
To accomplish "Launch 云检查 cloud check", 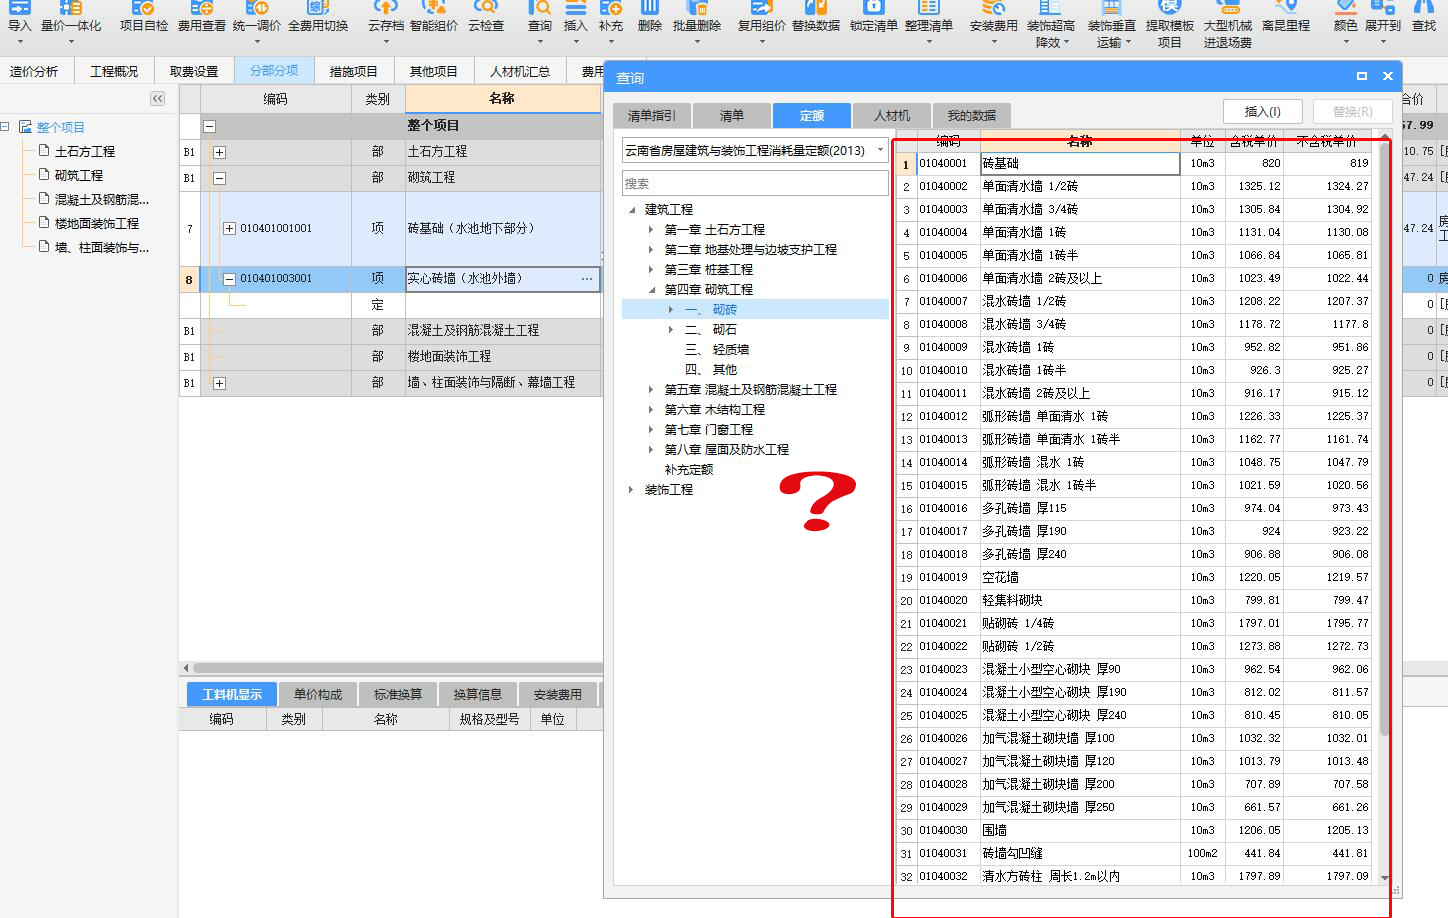I will 486,17.
